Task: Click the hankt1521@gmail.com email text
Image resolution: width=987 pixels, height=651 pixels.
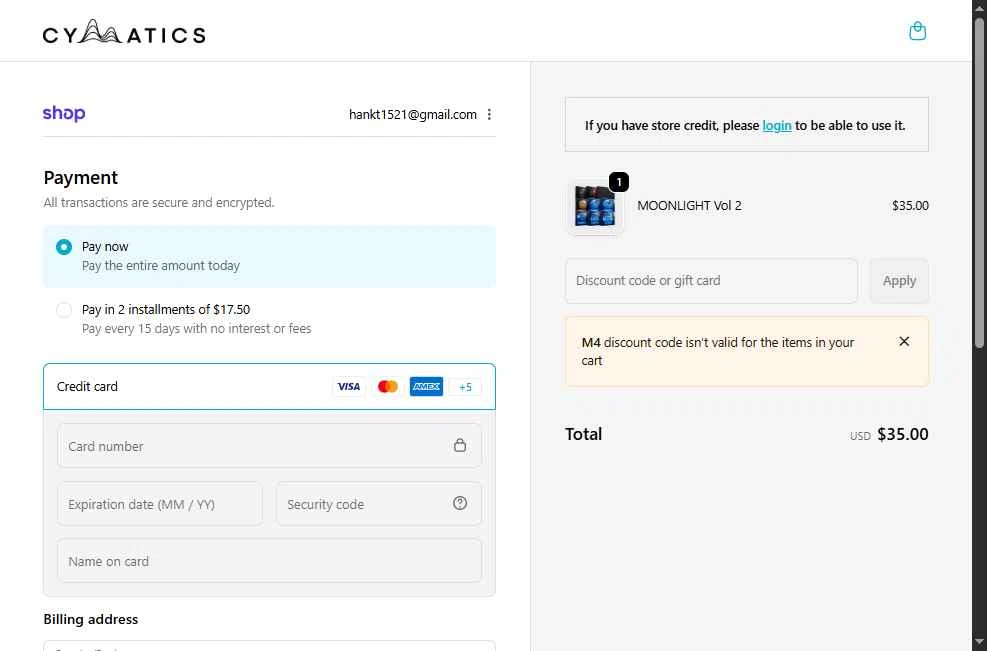Action: [x=413, y=115]
